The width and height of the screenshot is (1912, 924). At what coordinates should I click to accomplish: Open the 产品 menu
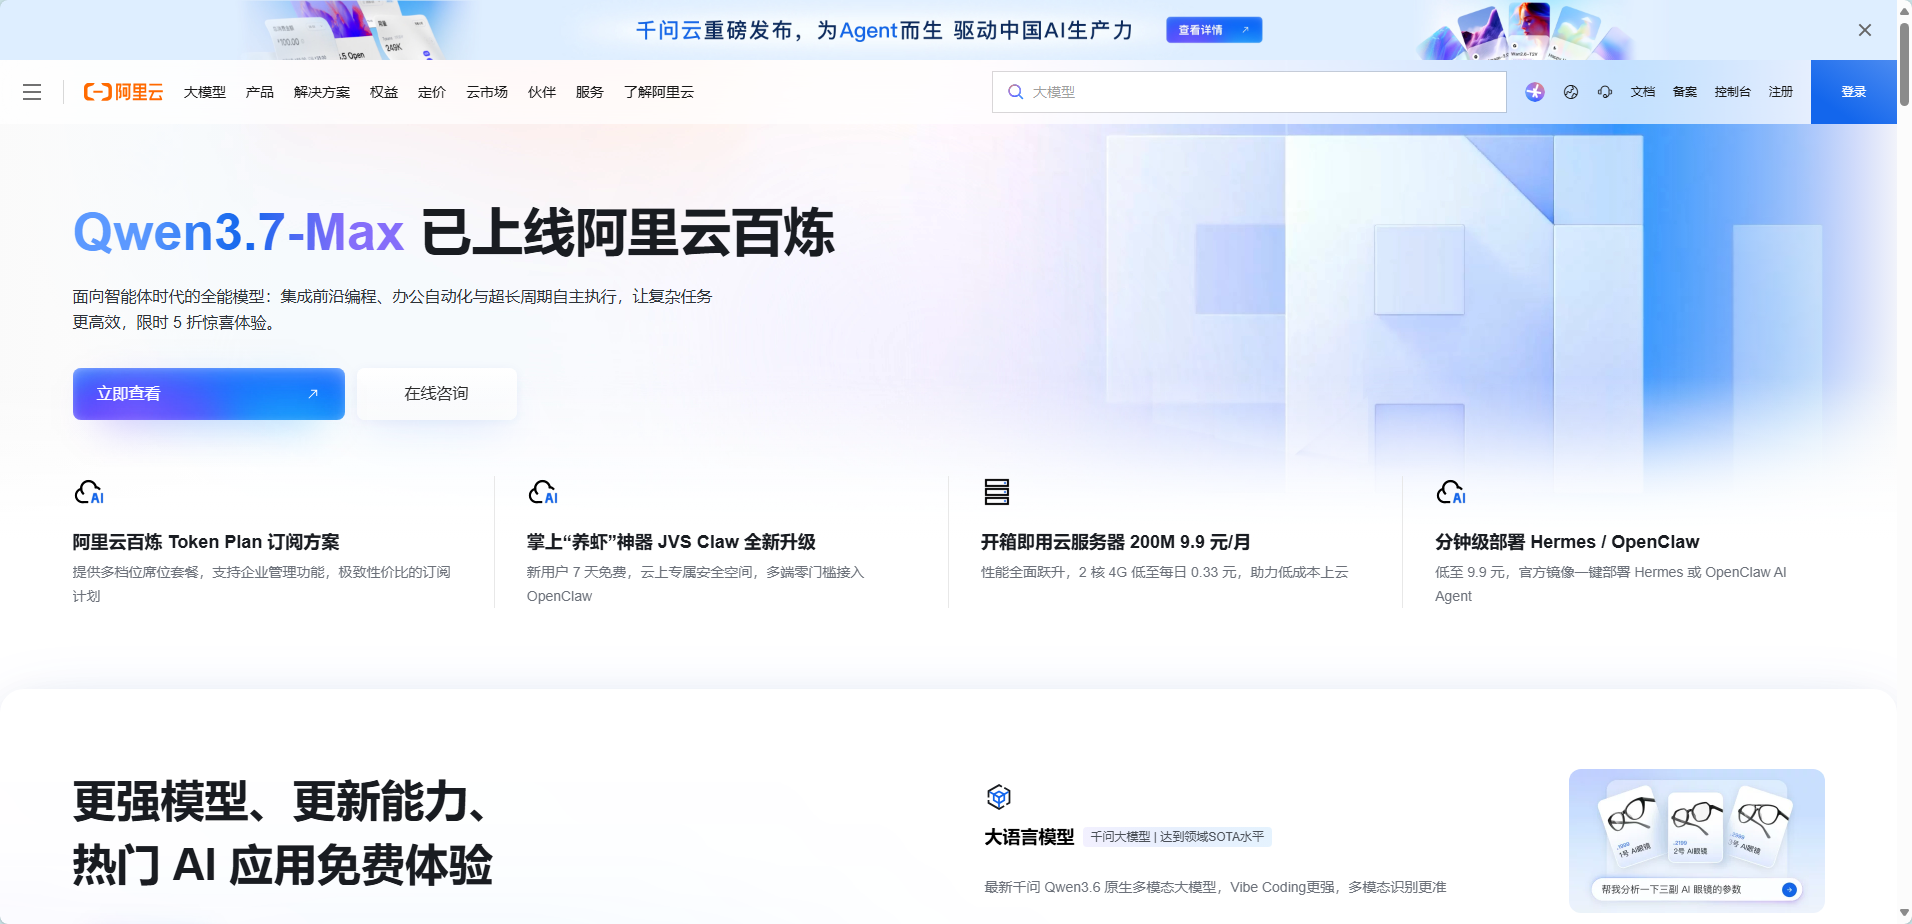(260, 92)
